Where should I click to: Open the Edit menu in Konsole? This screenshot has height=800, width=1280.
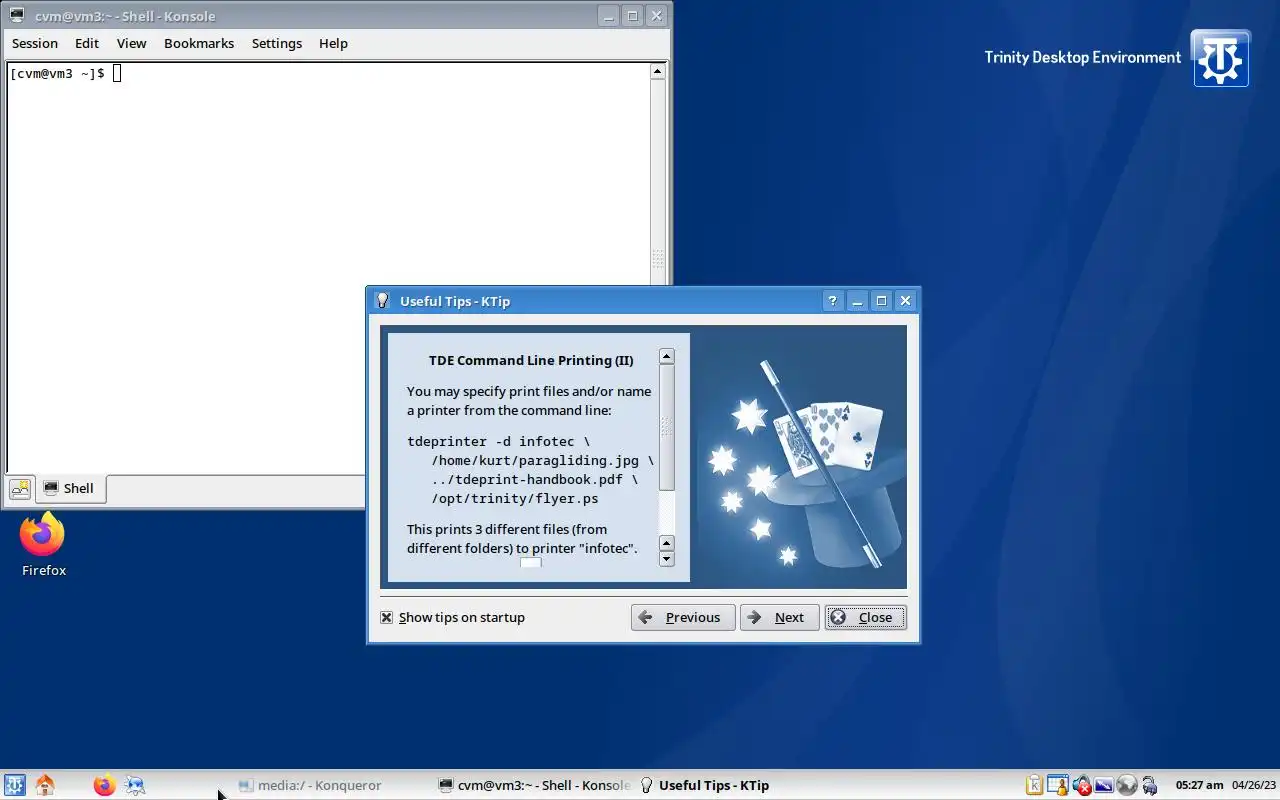click(x=87, y=43)
